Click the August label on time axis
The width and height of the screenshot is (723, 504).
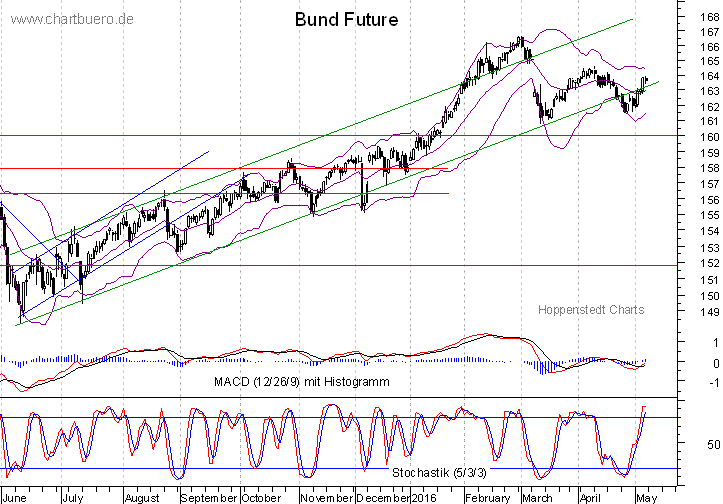coord(142,498)
